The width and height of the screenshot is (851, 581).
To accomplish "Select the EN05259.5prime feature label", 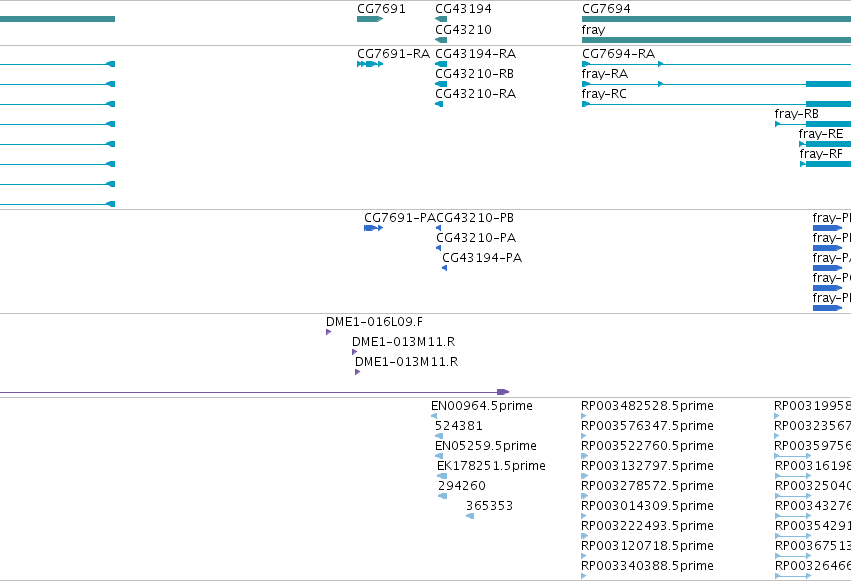I will pyautogui.click(x=486, y=446).
